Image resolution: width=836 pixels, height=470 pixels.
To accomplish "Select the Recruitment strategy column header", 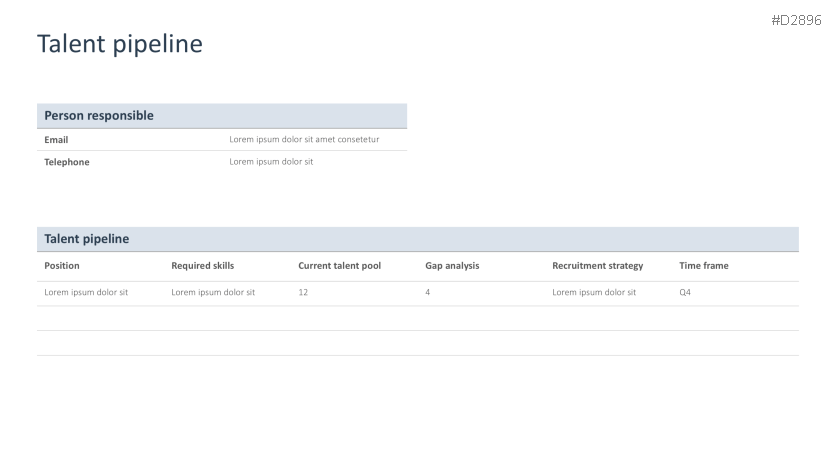I will 597,266.
